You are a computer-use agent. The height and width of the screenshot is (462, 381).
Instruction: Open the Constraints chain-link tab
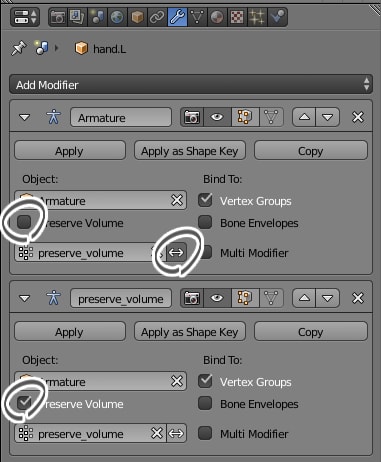coord(157,17)
